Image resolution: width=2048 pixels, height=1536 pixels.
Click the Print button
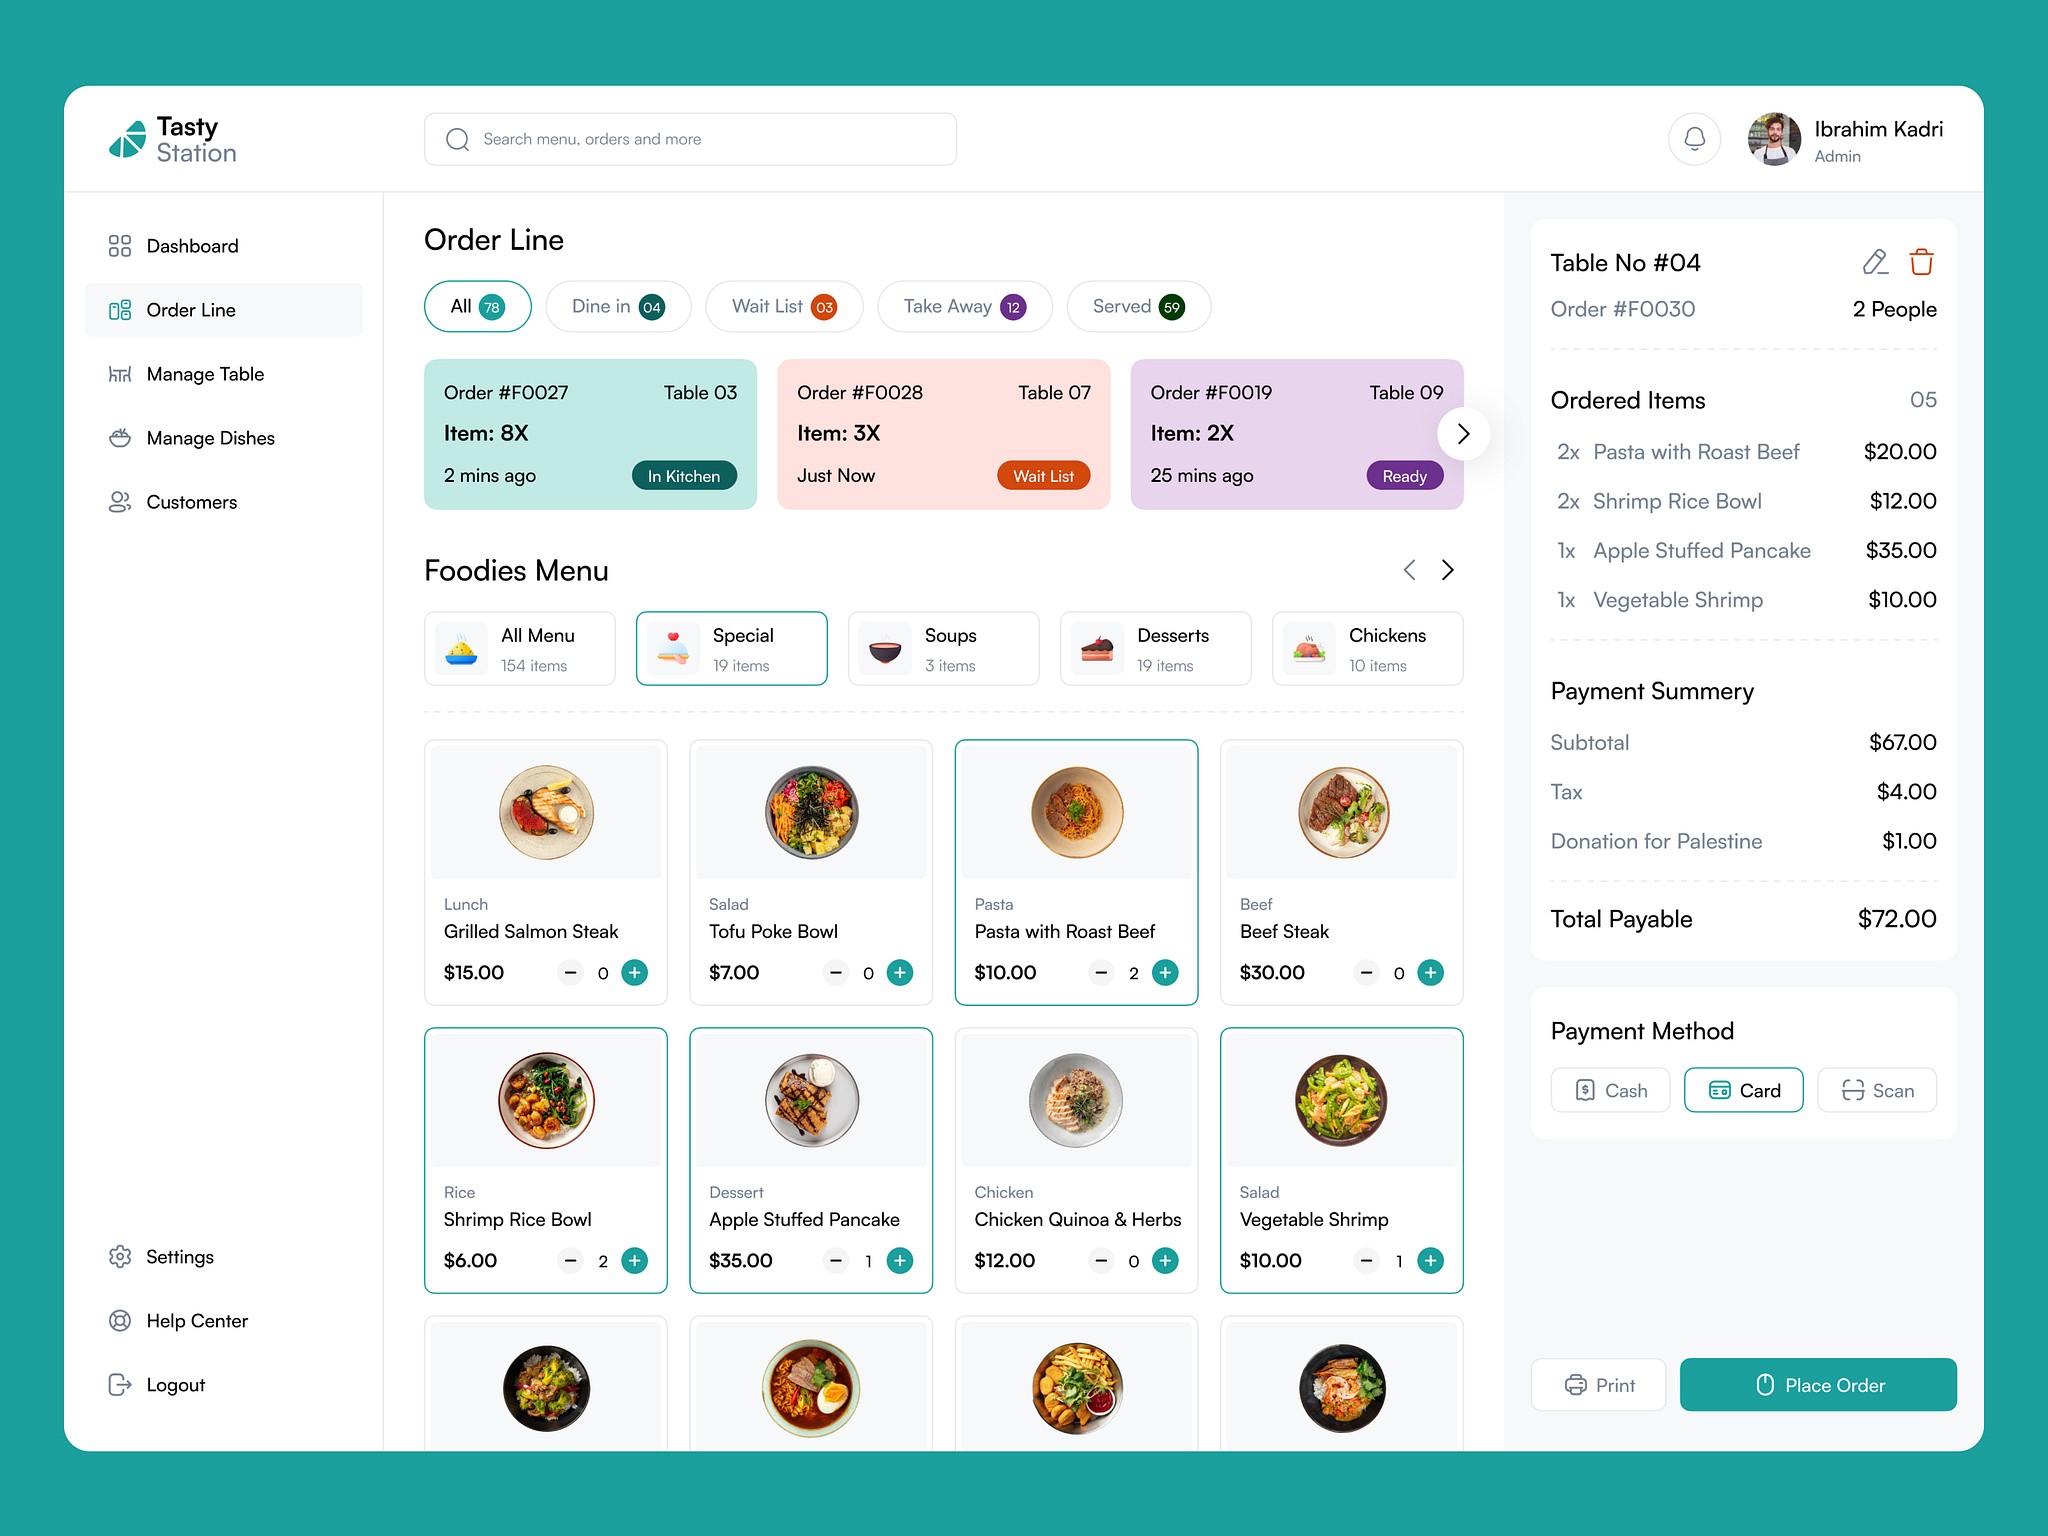click(x=1598, y=1384)
